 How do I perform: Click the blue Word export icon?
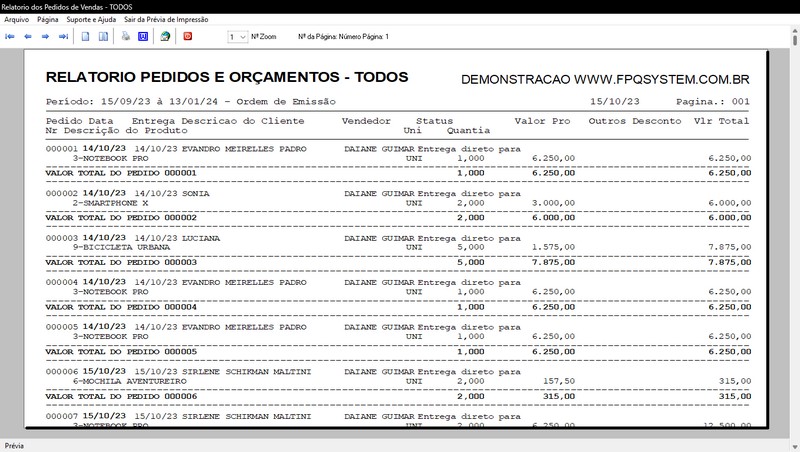pos(143,36)
